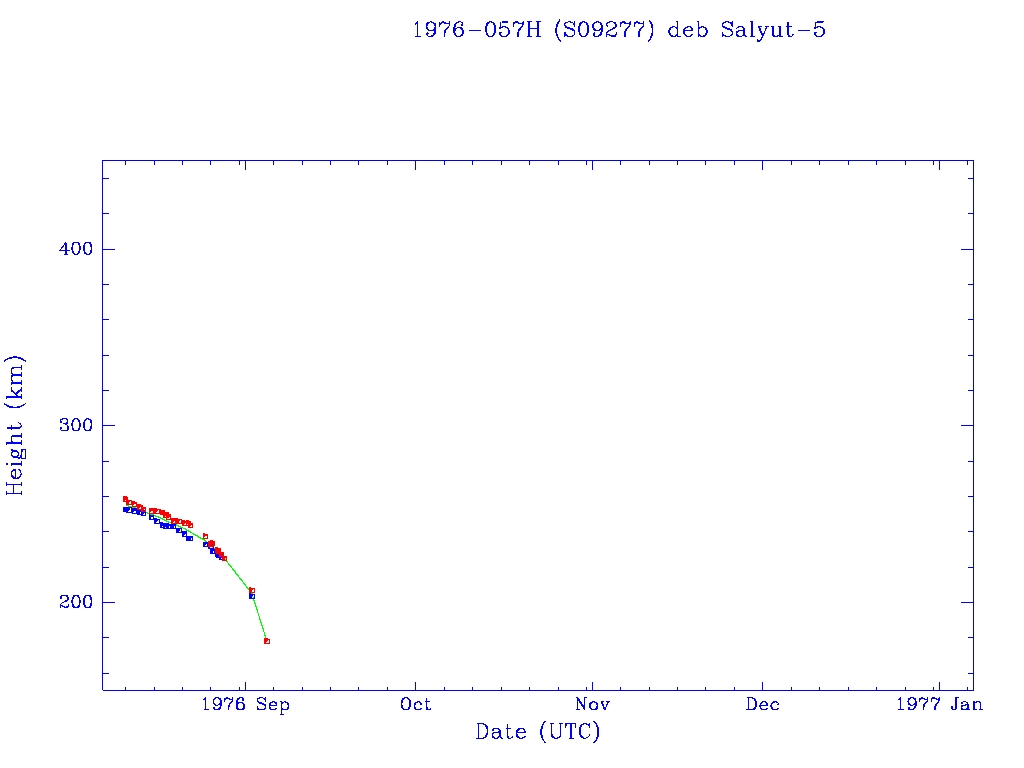The height and width of the screenshot is (768, 1024).
Task: Pick the final data point near 178 km
Action: (x=267, y=641)
